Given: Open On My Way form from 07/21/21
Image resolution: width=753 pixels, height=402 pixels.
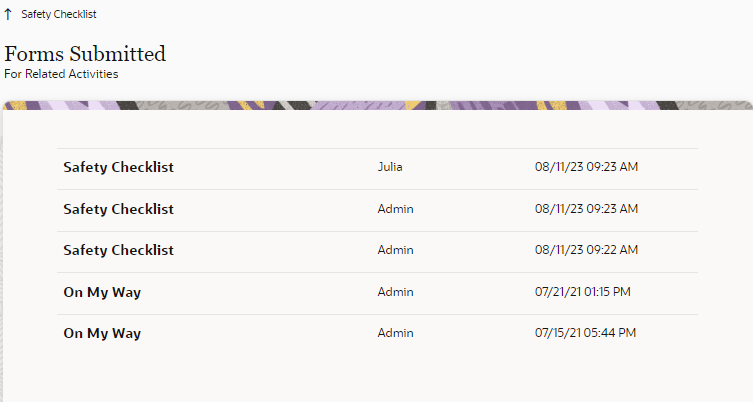Looking at the screenshot, I should [102, 292].
